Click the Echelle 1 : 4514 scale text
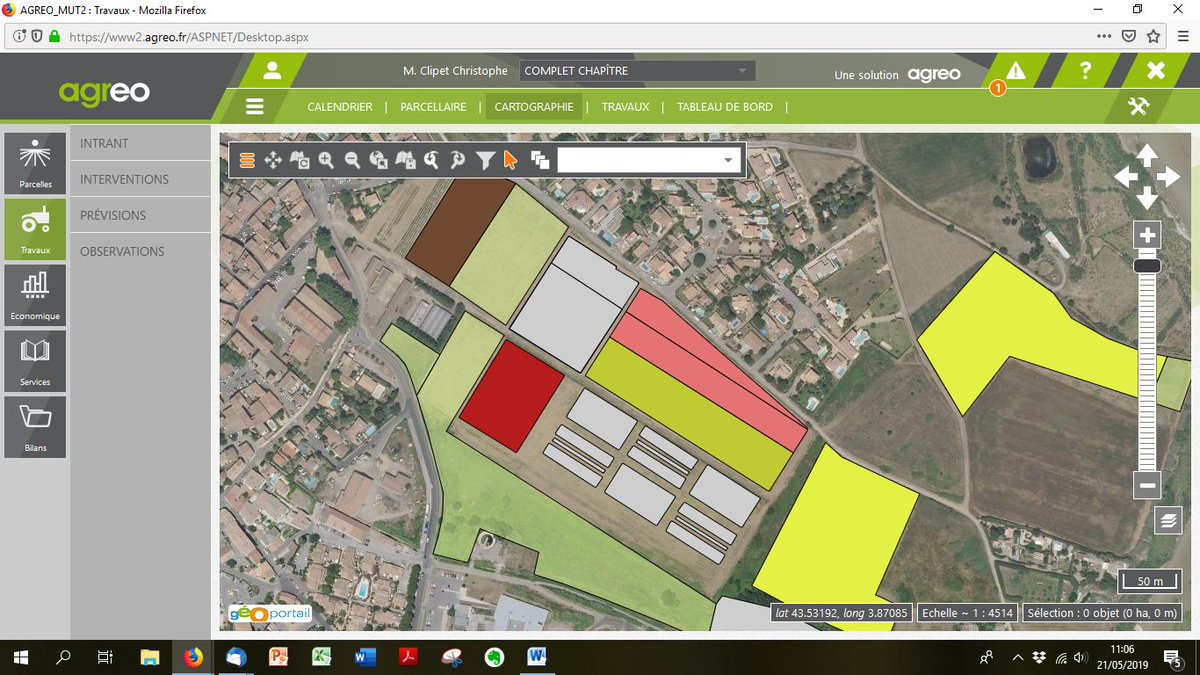Image resolution: width=1200 pixels, height=675 pixels. pyautogui.click(x=967, y=612)
